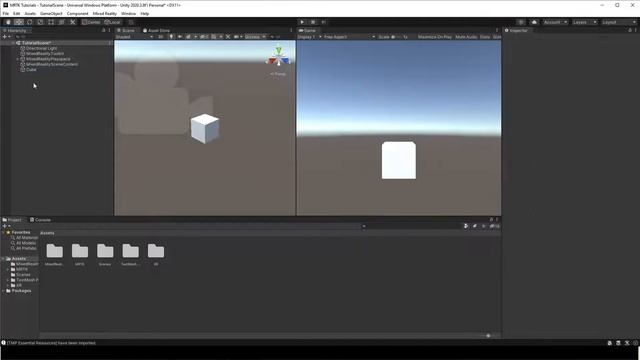
Task: Open the File menu
Action: click(x=6, y=13)
